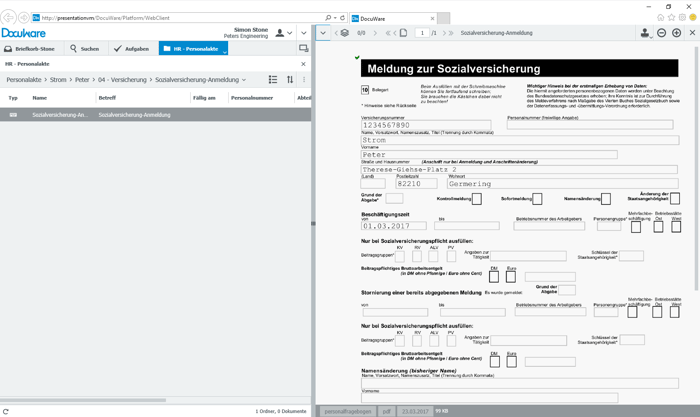This screenshot has height=417, width=700.
Task: Click the Vorname field with Peter
Action: tap(489, 154)
